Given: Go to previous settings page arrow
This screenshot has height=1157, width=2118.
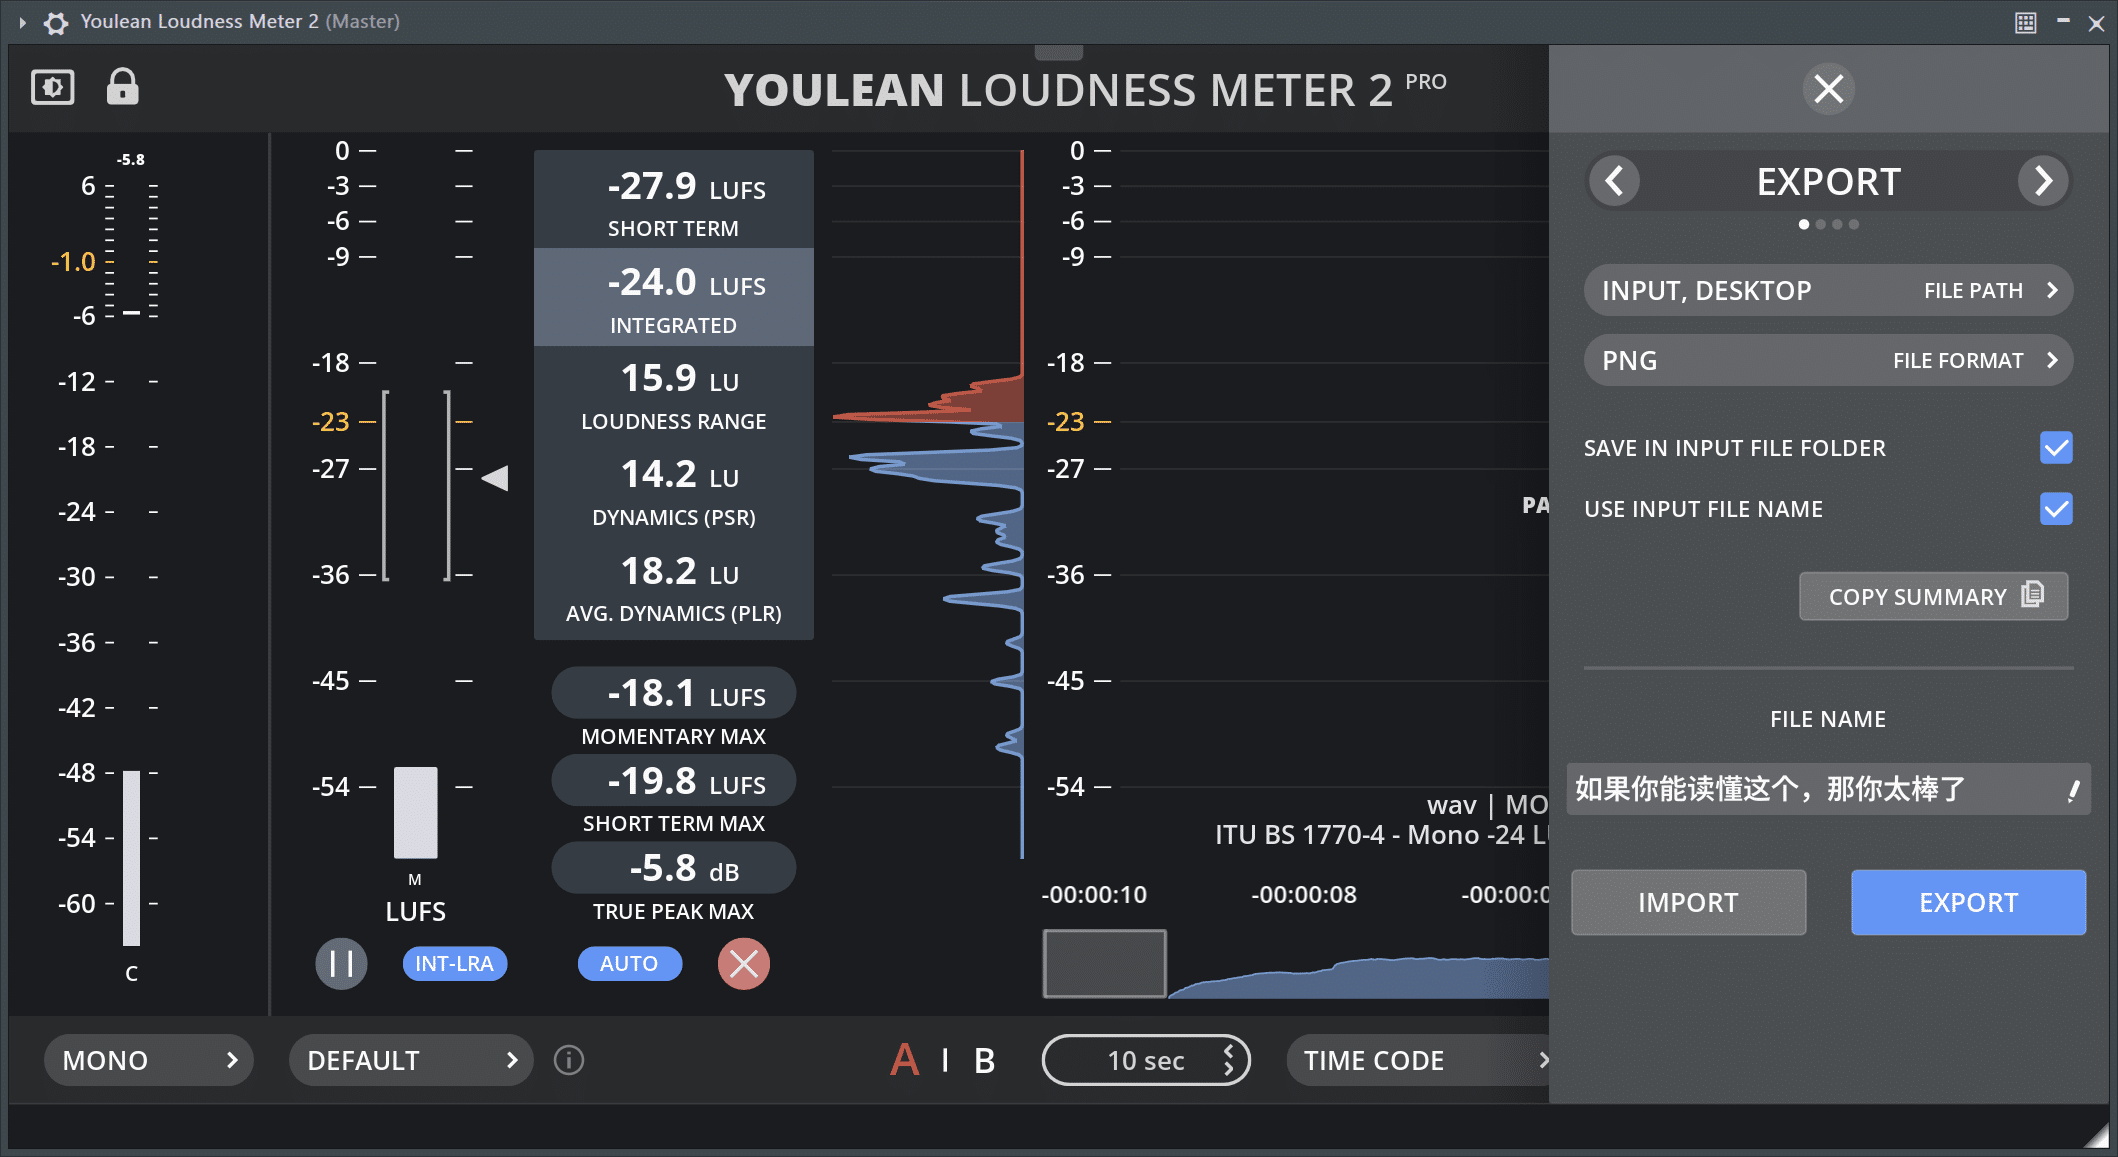Looking at the screenshot, I should pyautogui.click(x=1614, y=181).
